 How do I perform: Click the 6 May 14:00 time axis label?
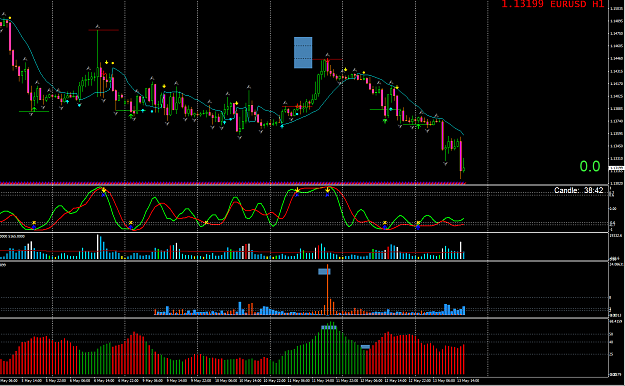click(x=104, y=381)
